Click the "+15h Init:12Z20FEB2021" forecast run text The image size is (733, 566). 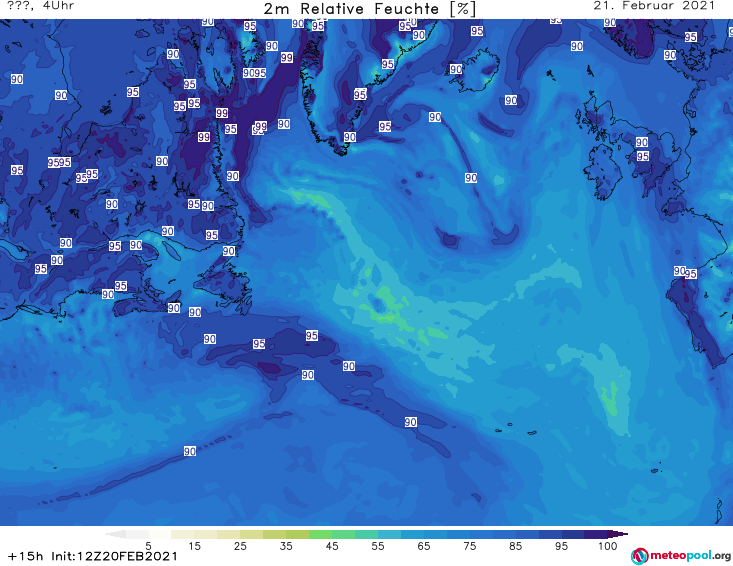point(93,556)
